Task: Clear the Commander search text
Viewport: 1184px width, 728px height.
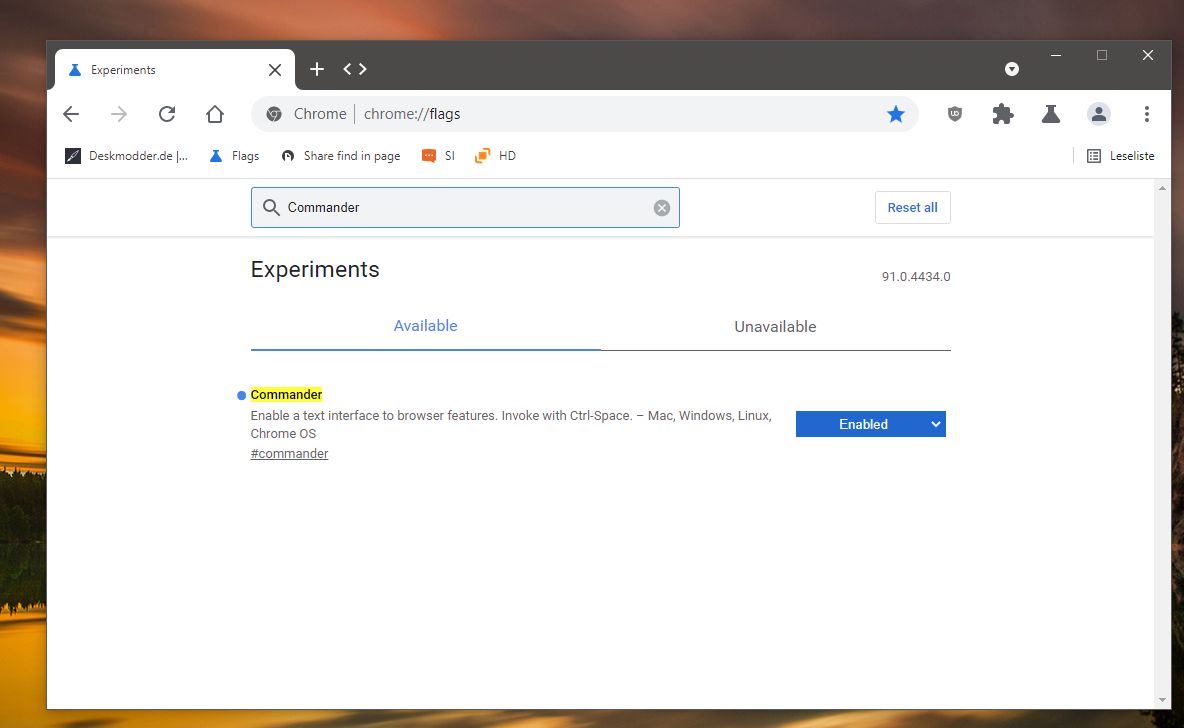Action: [661, 208]
